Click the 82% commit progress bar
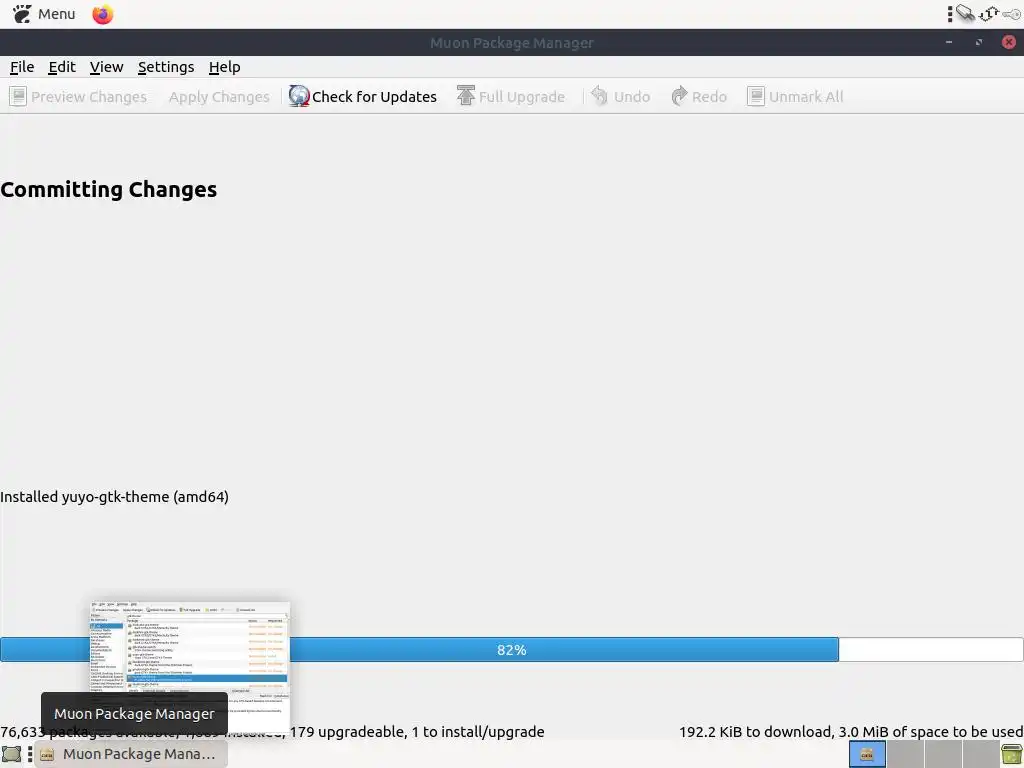 pos(511,650)
